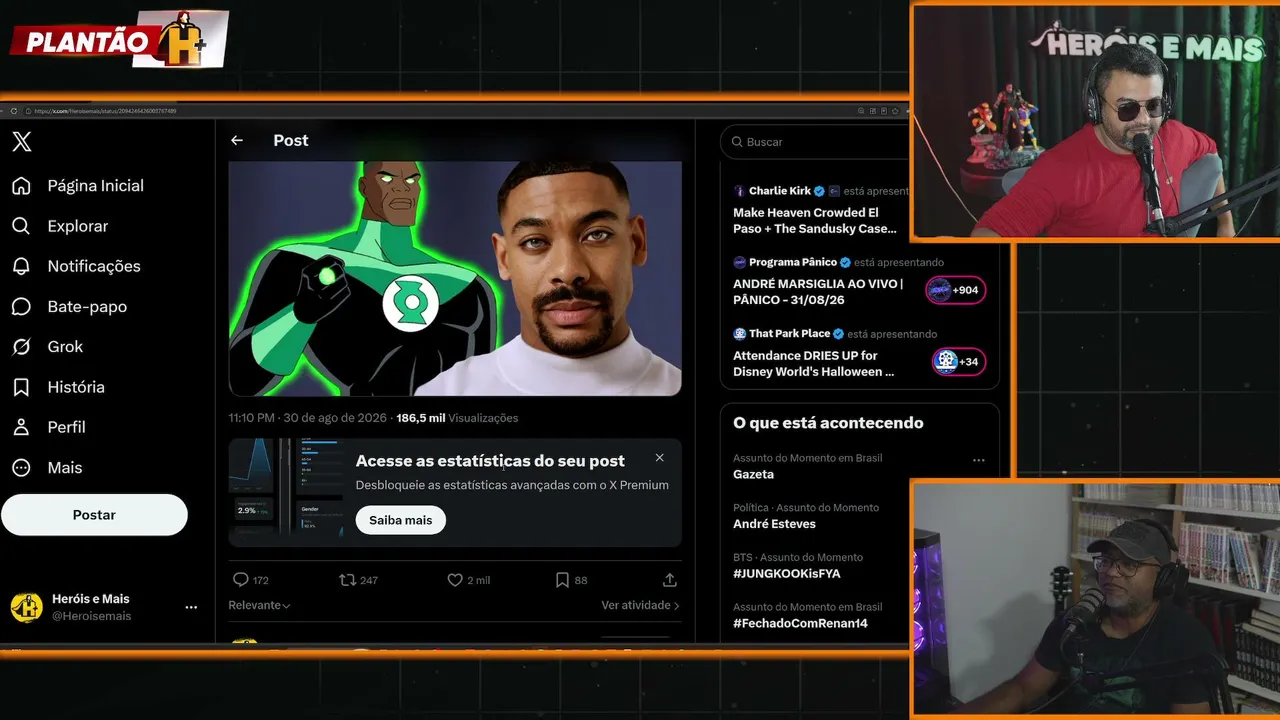The width and height of the screenshot is (1280, 720).
Task: Open the André Esteves trending topic
Action: [x=774, y=524]
